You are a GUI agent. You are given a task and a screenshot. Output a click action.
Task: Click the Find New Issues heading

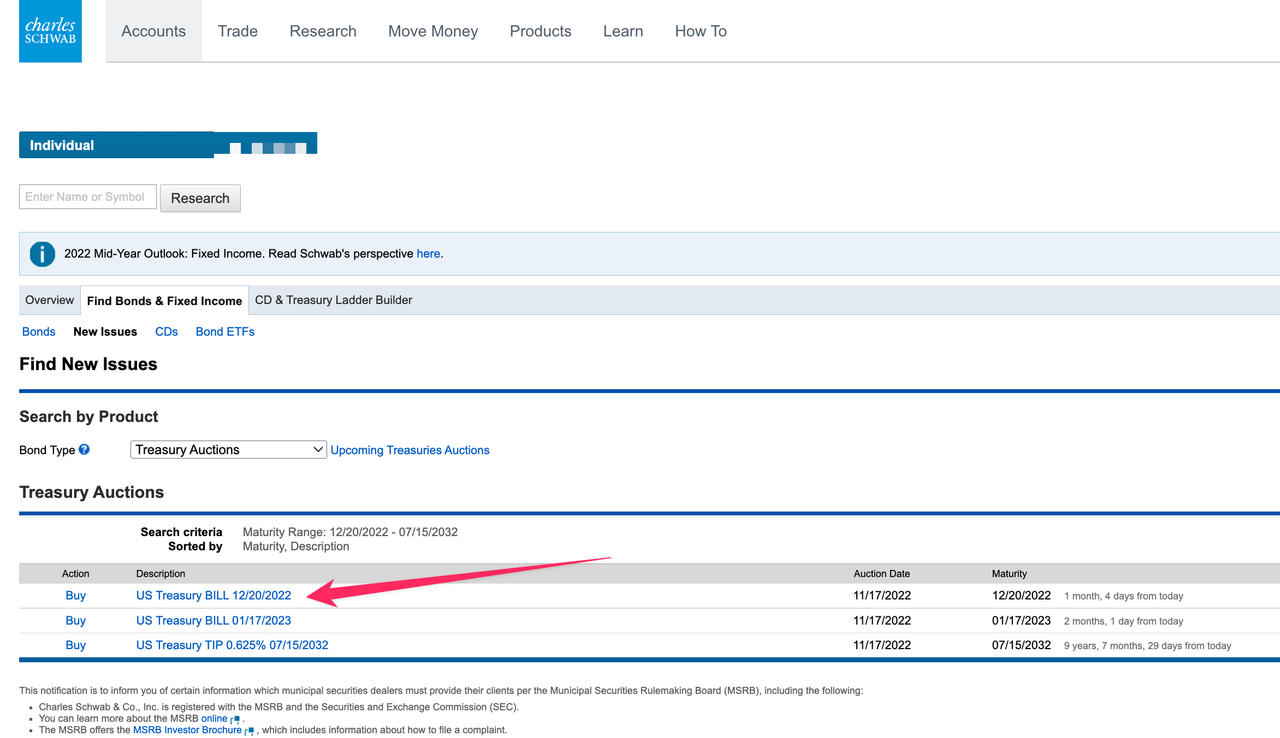click(x=88, y=364)
